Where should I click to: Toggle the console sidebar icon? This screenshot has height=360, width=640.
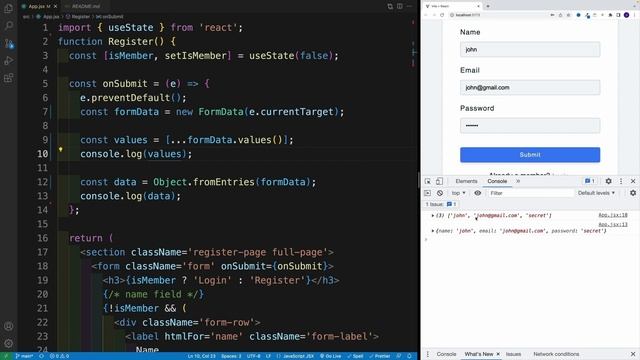tap(427, 193)
